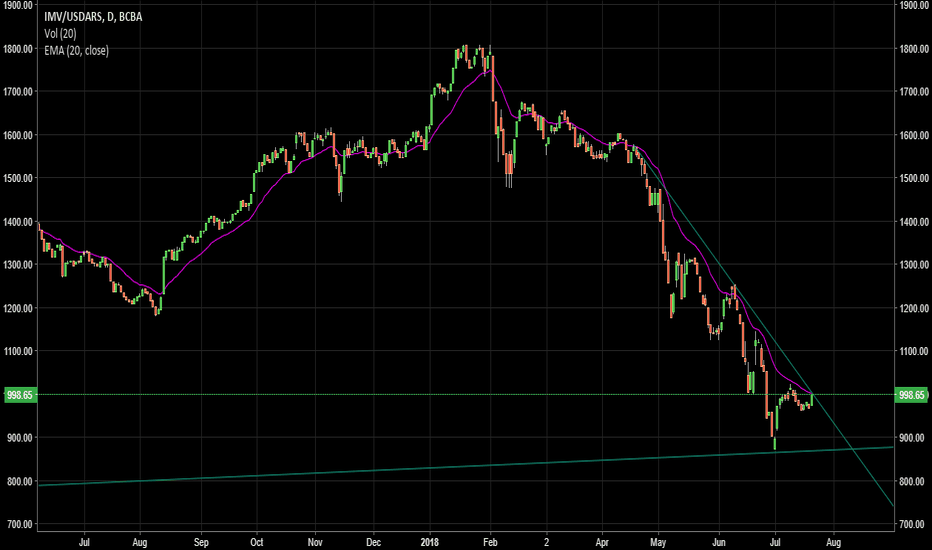Click the green 998.65 price tag on left axis
The height and width of the screenshot is (550, 932).
click(20, 395)
